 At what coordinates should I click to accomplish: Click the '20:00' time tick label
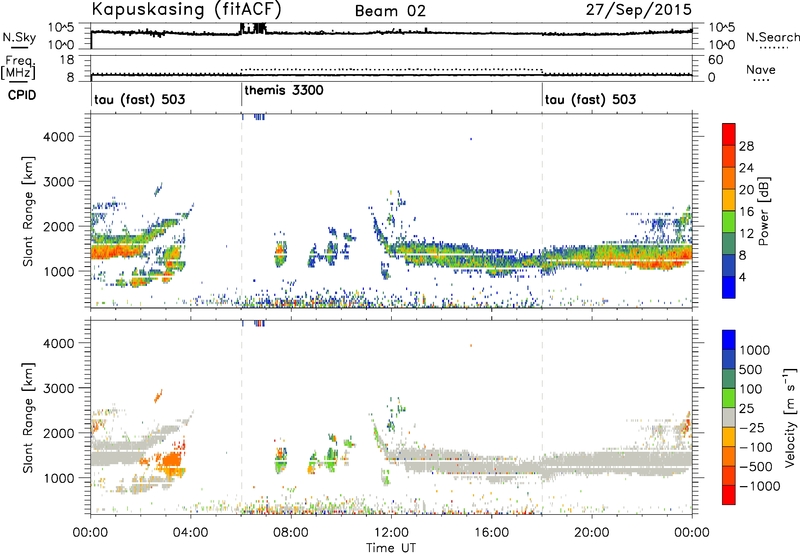point(591,533)
